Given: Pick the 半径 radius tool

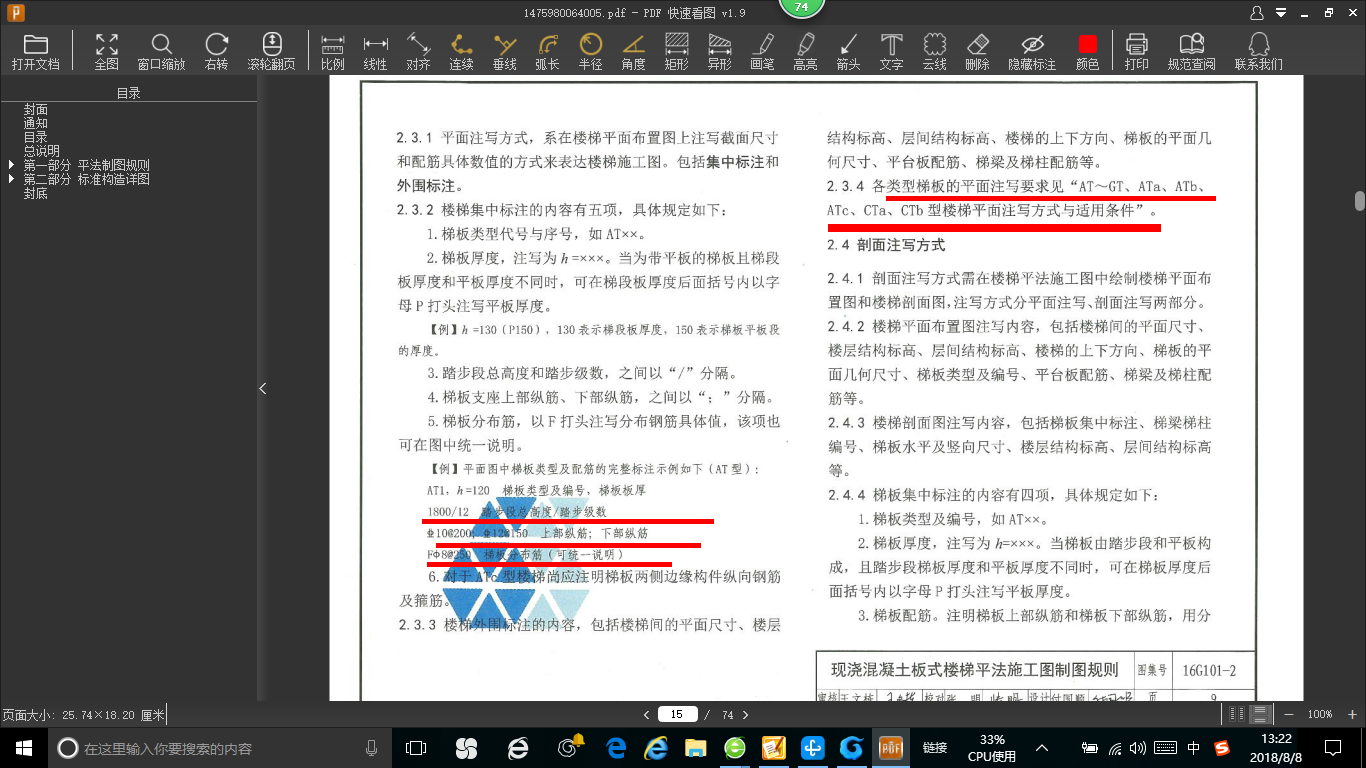Looking at the screenshot, I should tap(590, 51).
